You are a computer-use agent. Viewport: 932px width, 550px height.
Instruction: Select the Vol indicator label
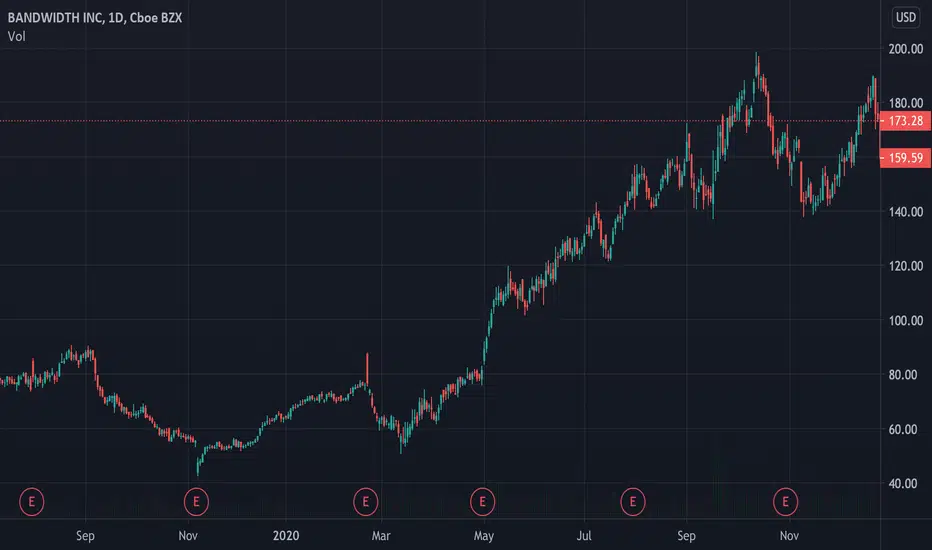[17, 37]
